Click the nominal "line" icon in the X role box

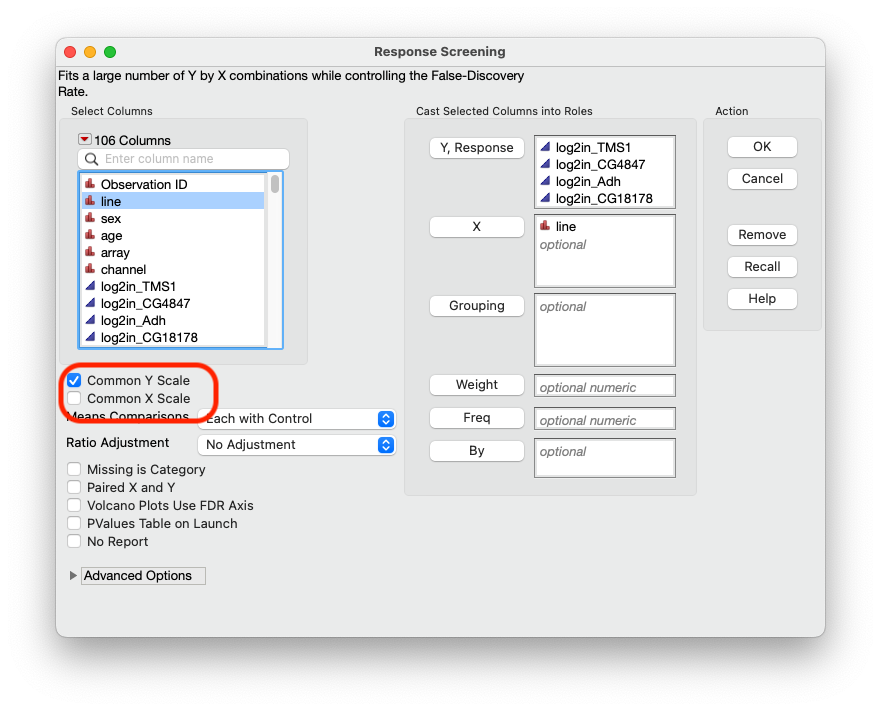(x=545, y=226)
